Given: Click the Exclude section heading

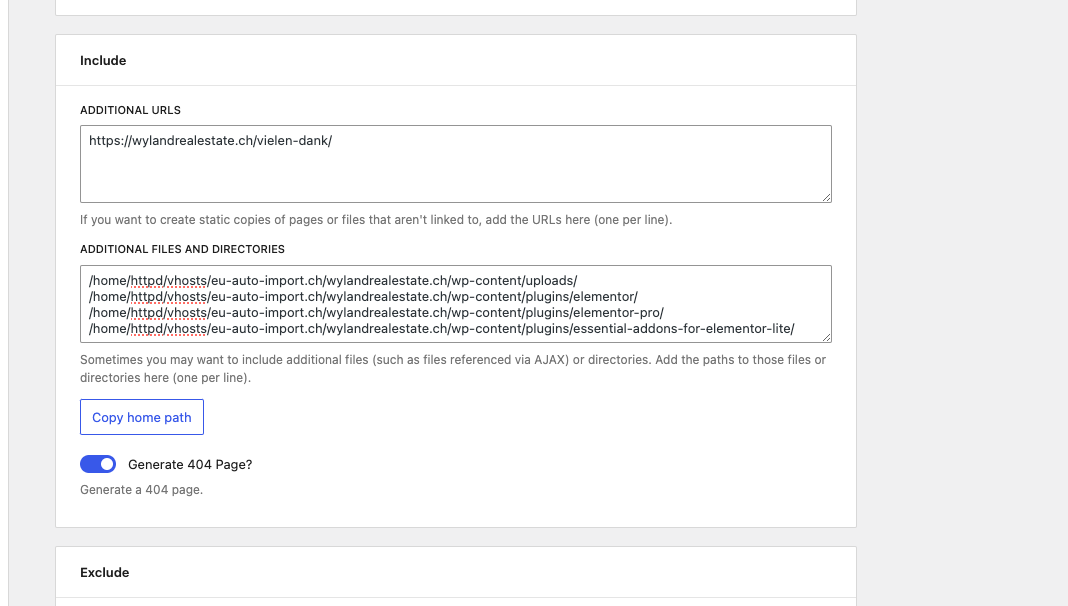Looking at the screenshot, I should [105, 573].
